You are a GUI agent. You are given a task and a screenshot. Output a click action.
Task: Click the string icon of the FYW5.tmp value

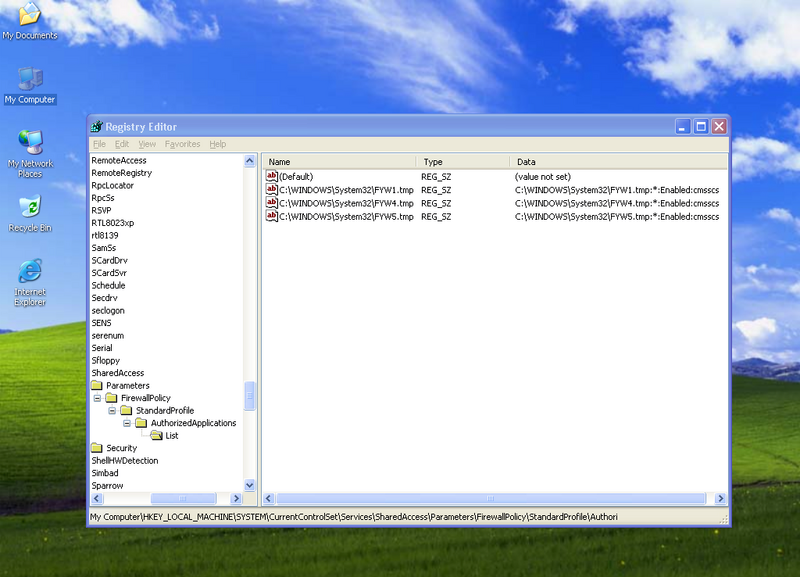pos(272,216)
